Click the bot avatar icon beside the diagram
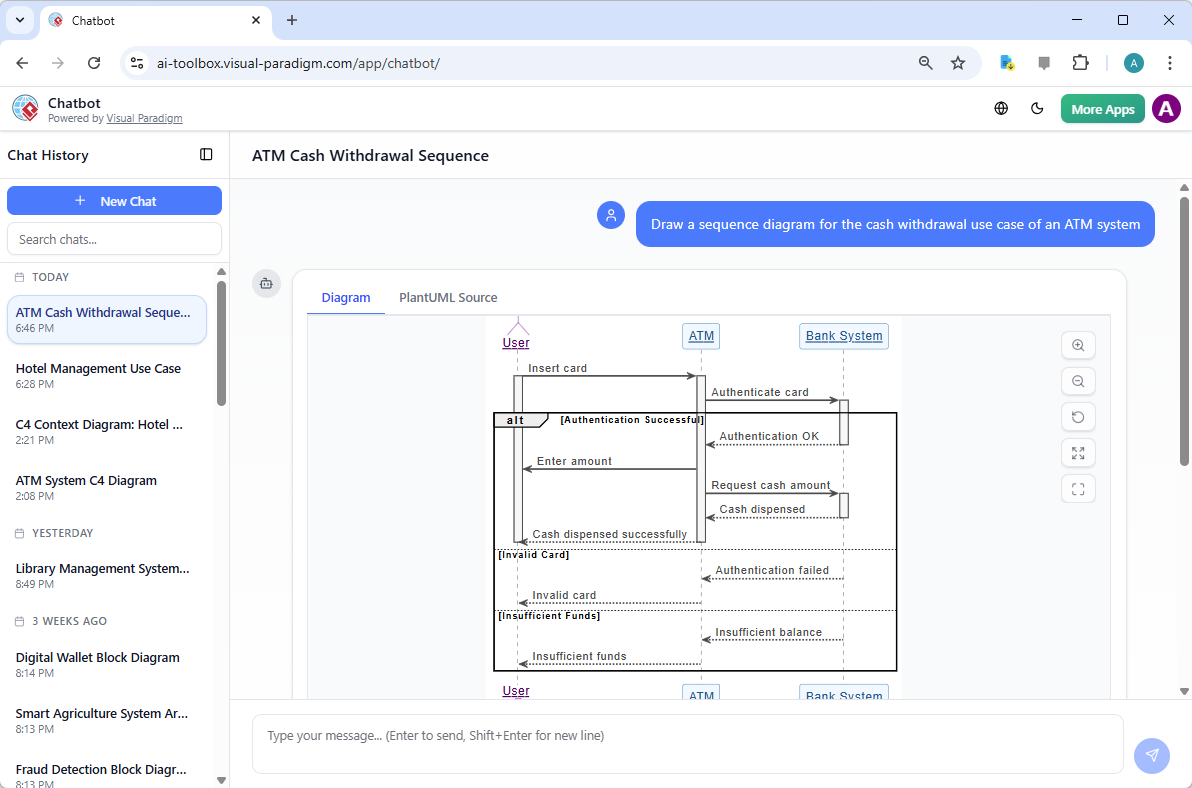Viewport: 1192px width, 788px height. pos(266,283)
